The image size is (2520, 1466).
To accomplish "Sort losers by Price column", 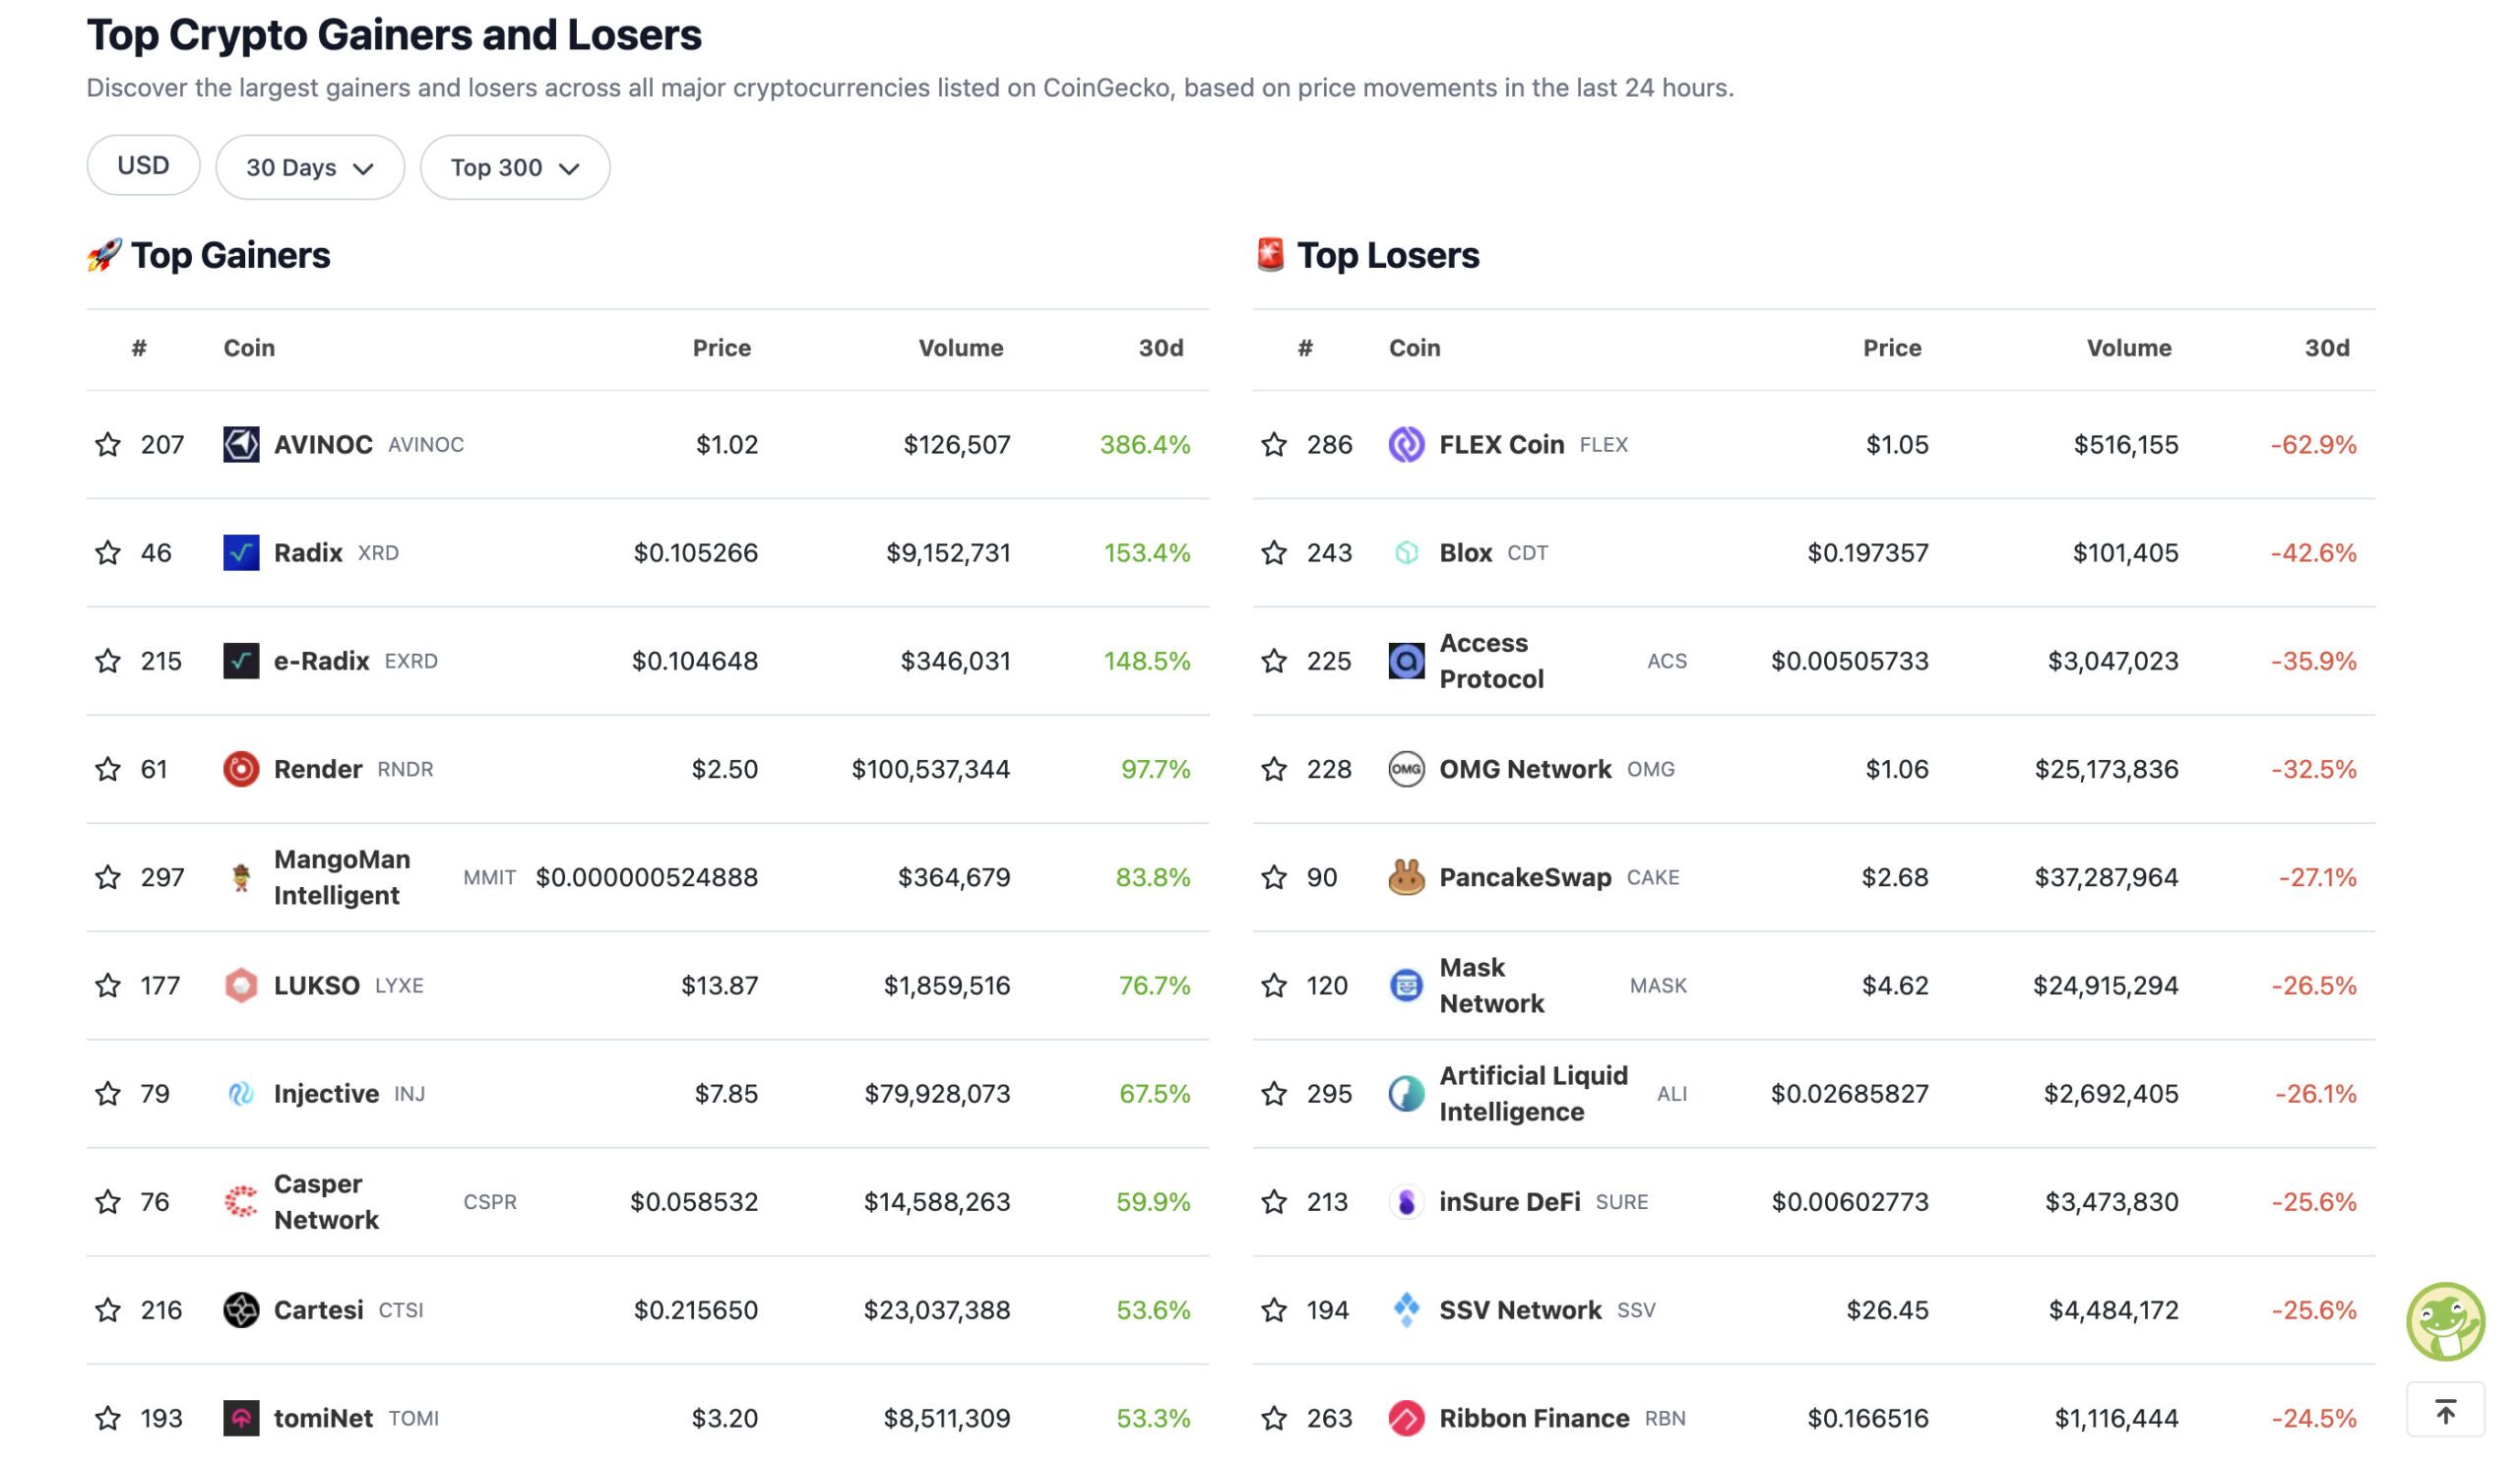I will pos(1891,347).
